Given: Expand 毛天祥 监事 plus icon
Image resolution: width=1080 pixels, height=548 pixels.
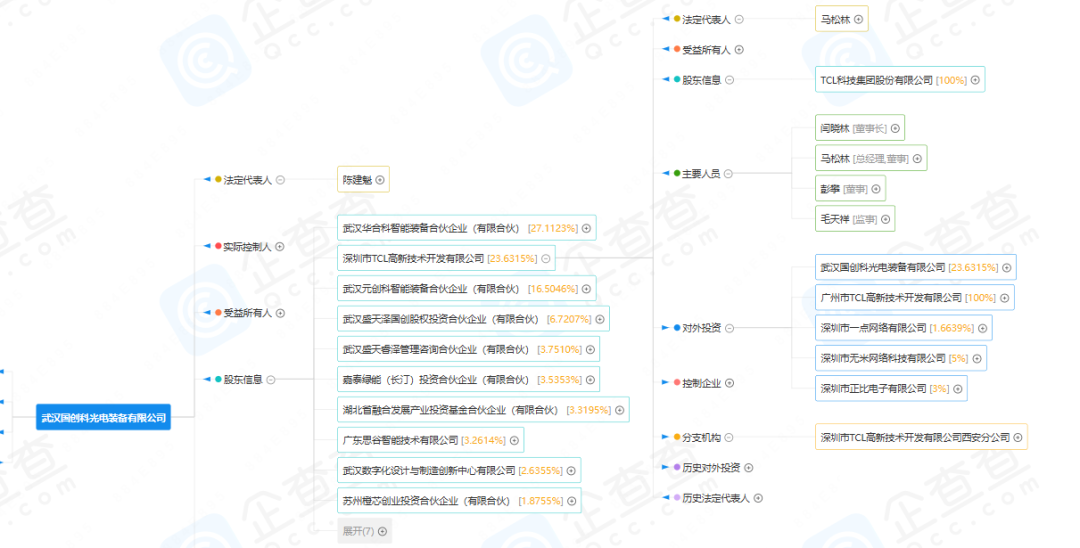Looking at the screenshot, I should point(885,219).
